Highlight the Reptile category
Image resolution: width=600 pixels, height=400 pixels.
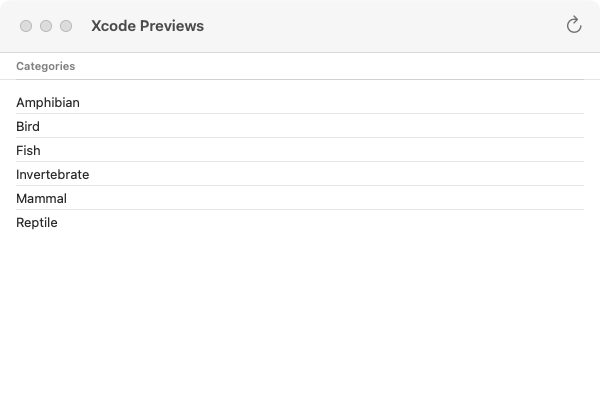coord(37,222)
